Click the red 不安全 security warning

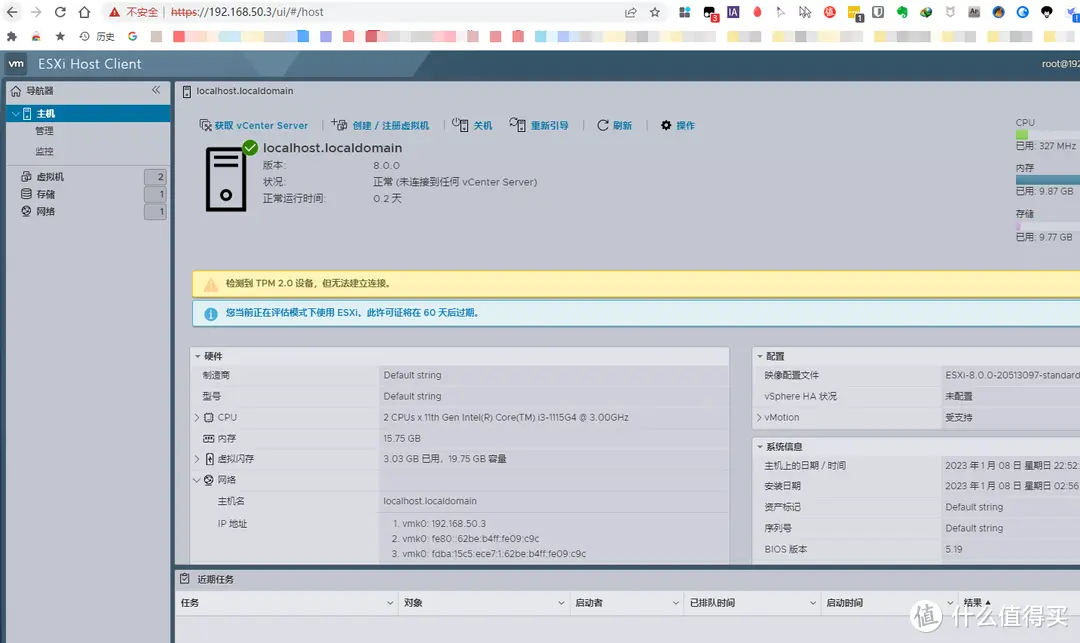click(x=134, y=12)
